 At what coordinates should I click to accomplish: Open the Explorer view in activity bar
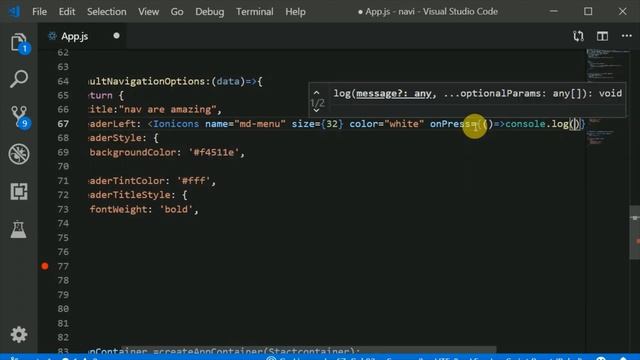coord(19,42)
